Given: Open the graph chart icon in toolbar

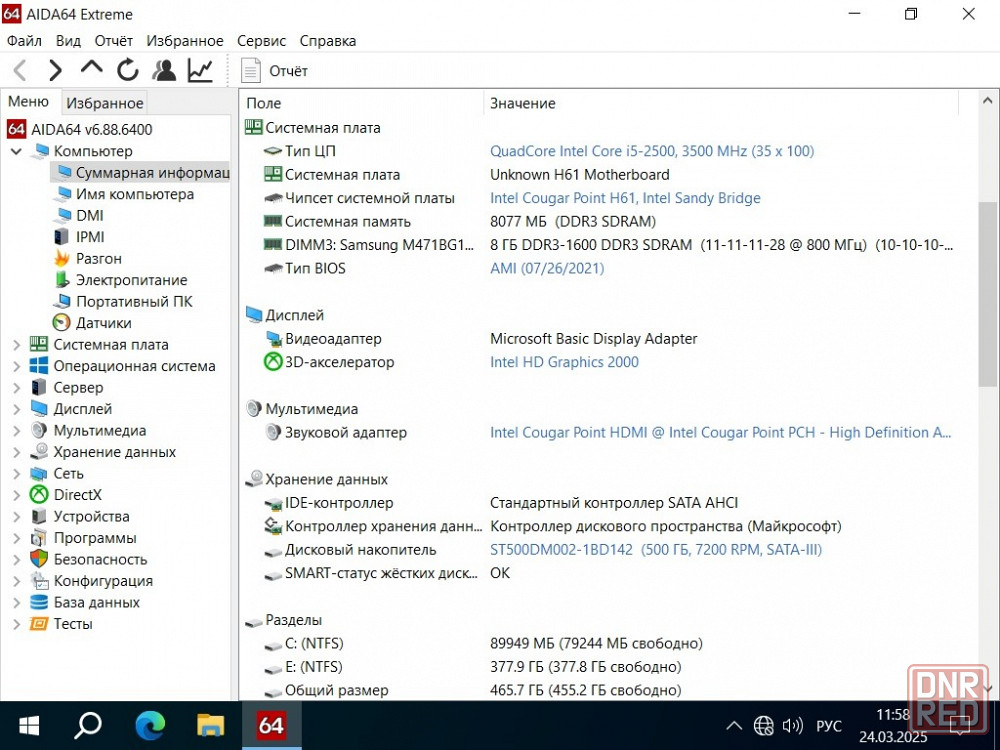Looking at the screenshot, I should (x=200, y=70).
